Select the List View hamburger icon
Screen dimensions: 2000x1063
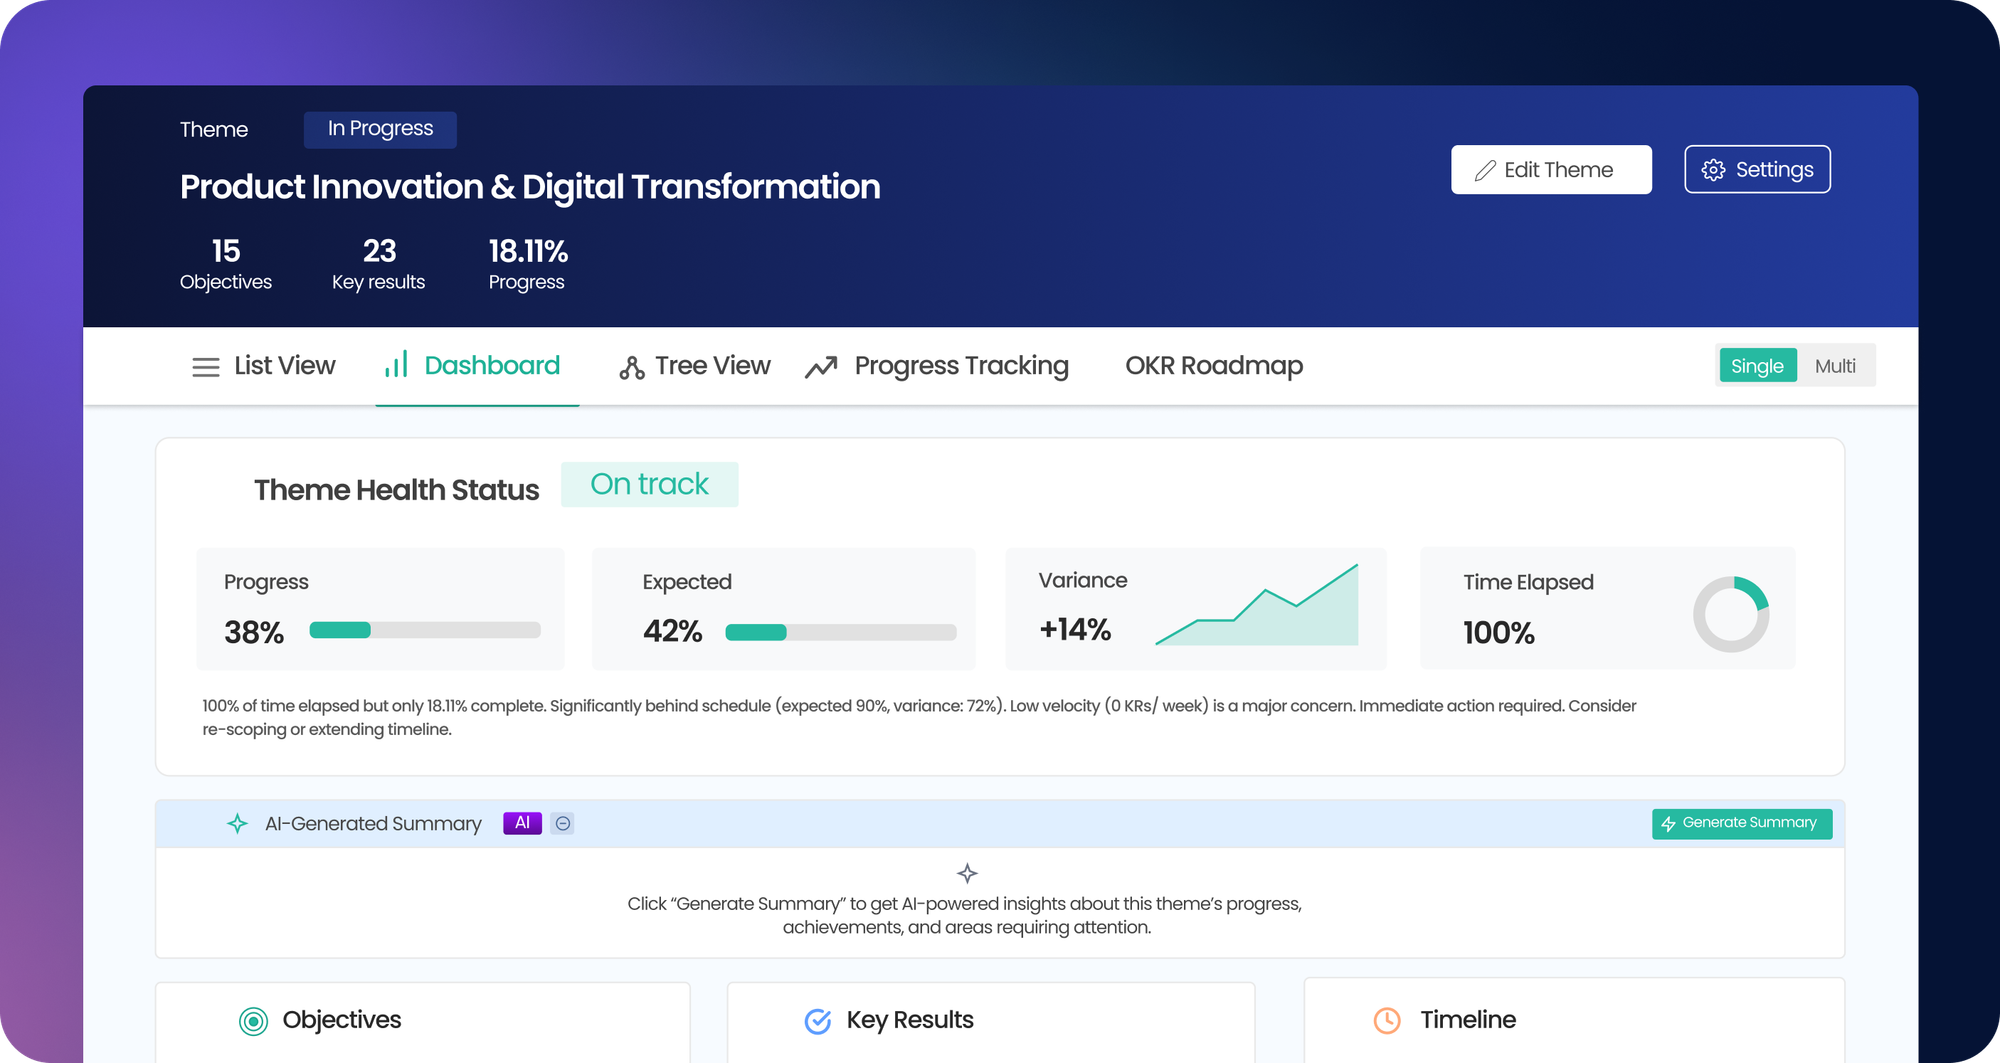pyautogui.click(x=205, y=366)
